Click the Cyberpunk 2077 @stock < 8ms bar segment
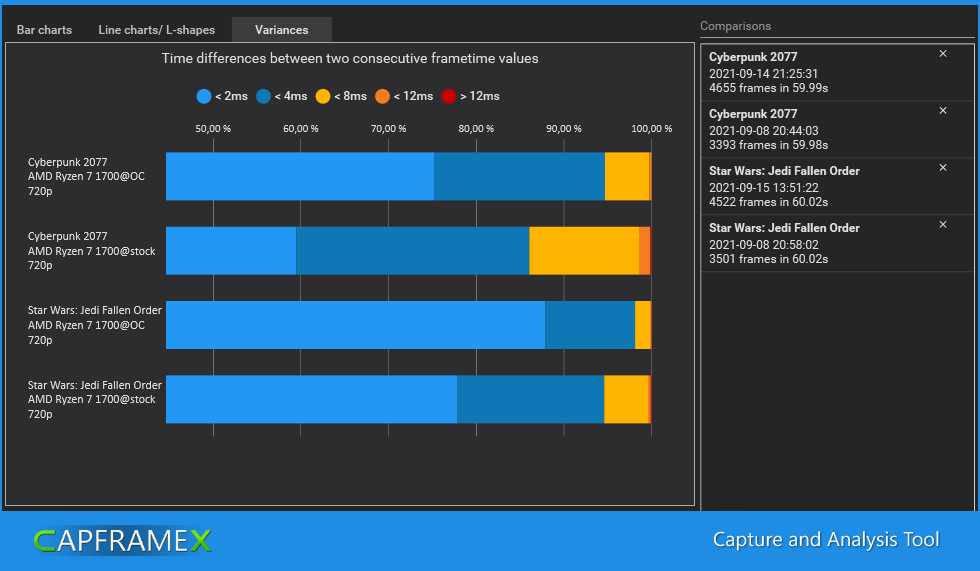Viewport: 980px width, 571px height. [x=584, y=251]
